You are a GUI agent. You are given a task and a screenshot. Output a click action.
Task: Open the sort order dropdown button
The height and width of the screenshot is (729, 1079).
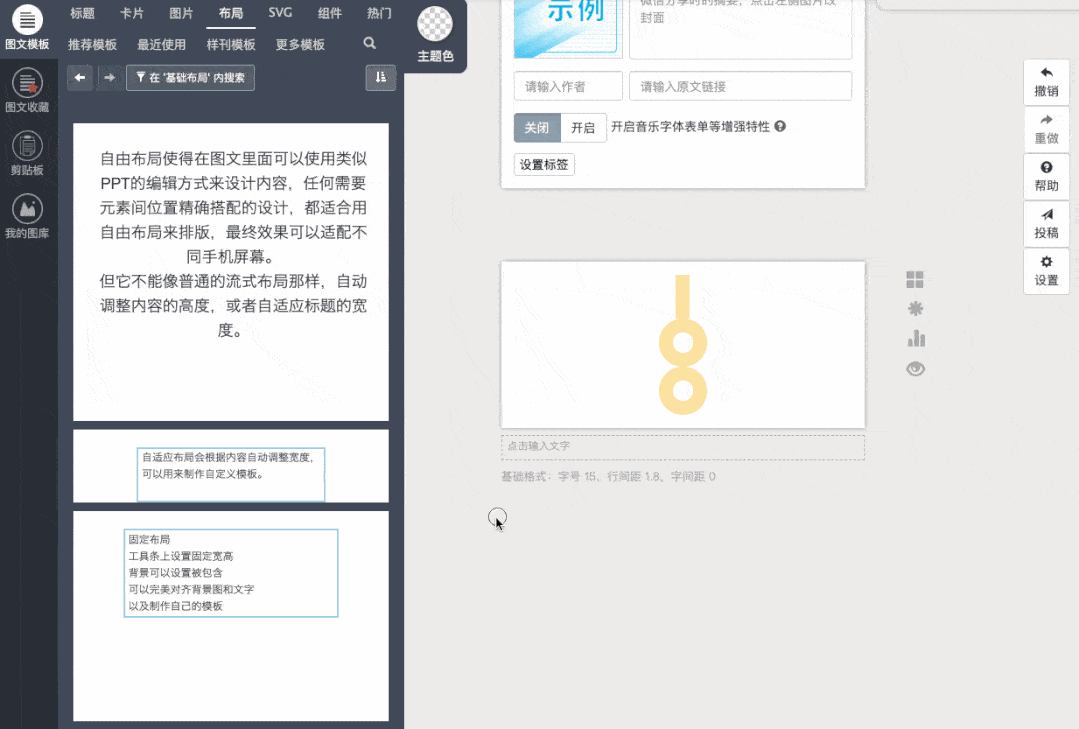[x=380, y=77]
